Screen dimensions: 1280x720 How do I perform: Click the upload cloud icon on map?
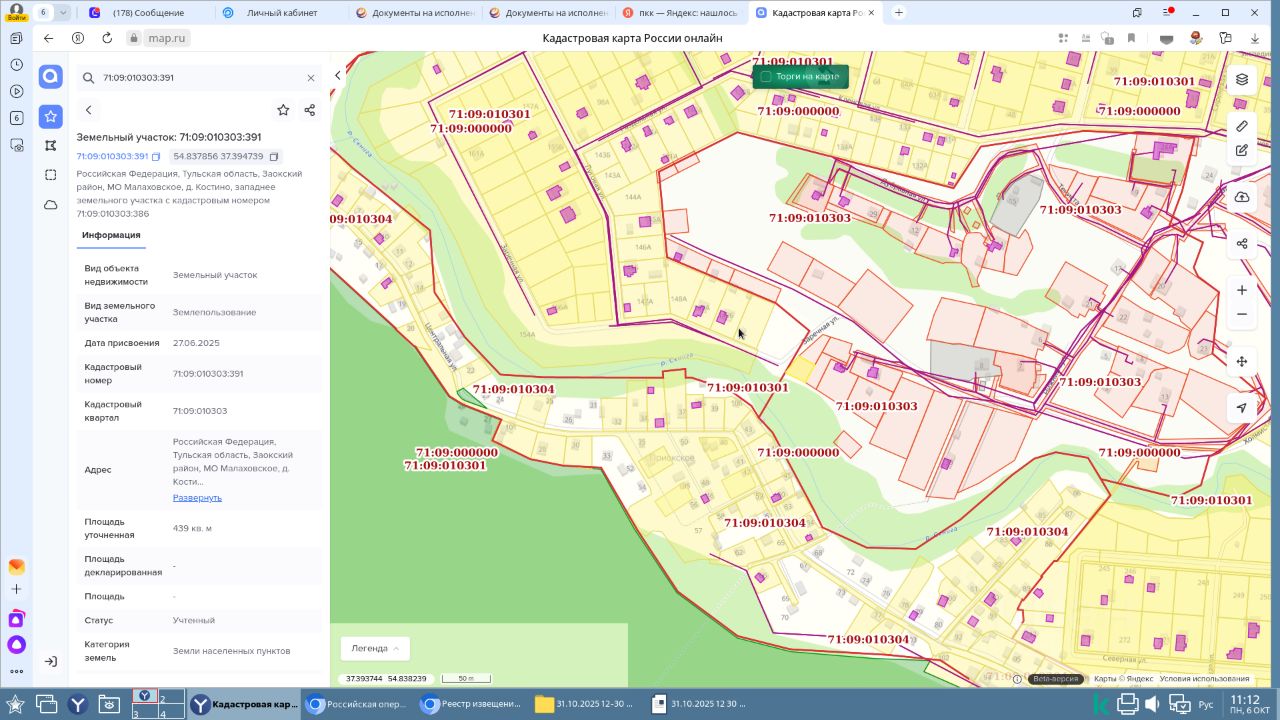tap(1242, 197)
